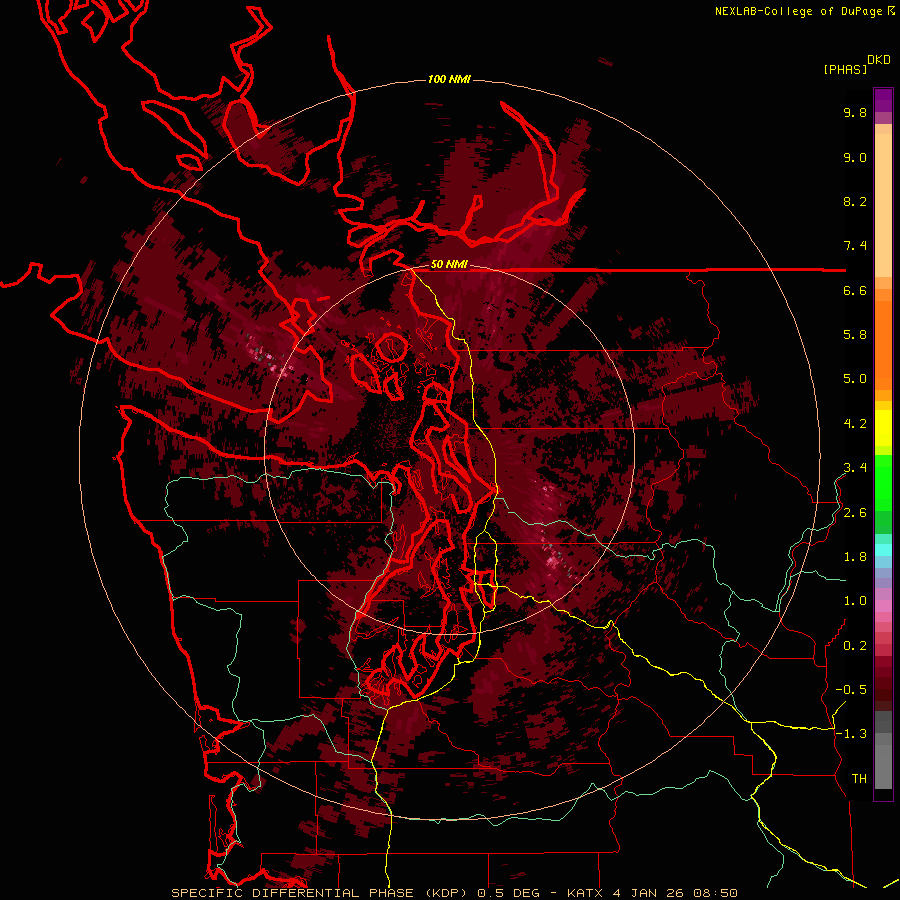Select the 8.2 legend value

tap(855, 201)
